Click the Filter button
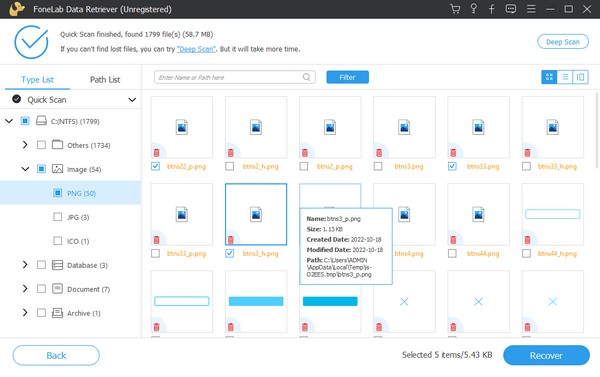 (x=347, y=77)
